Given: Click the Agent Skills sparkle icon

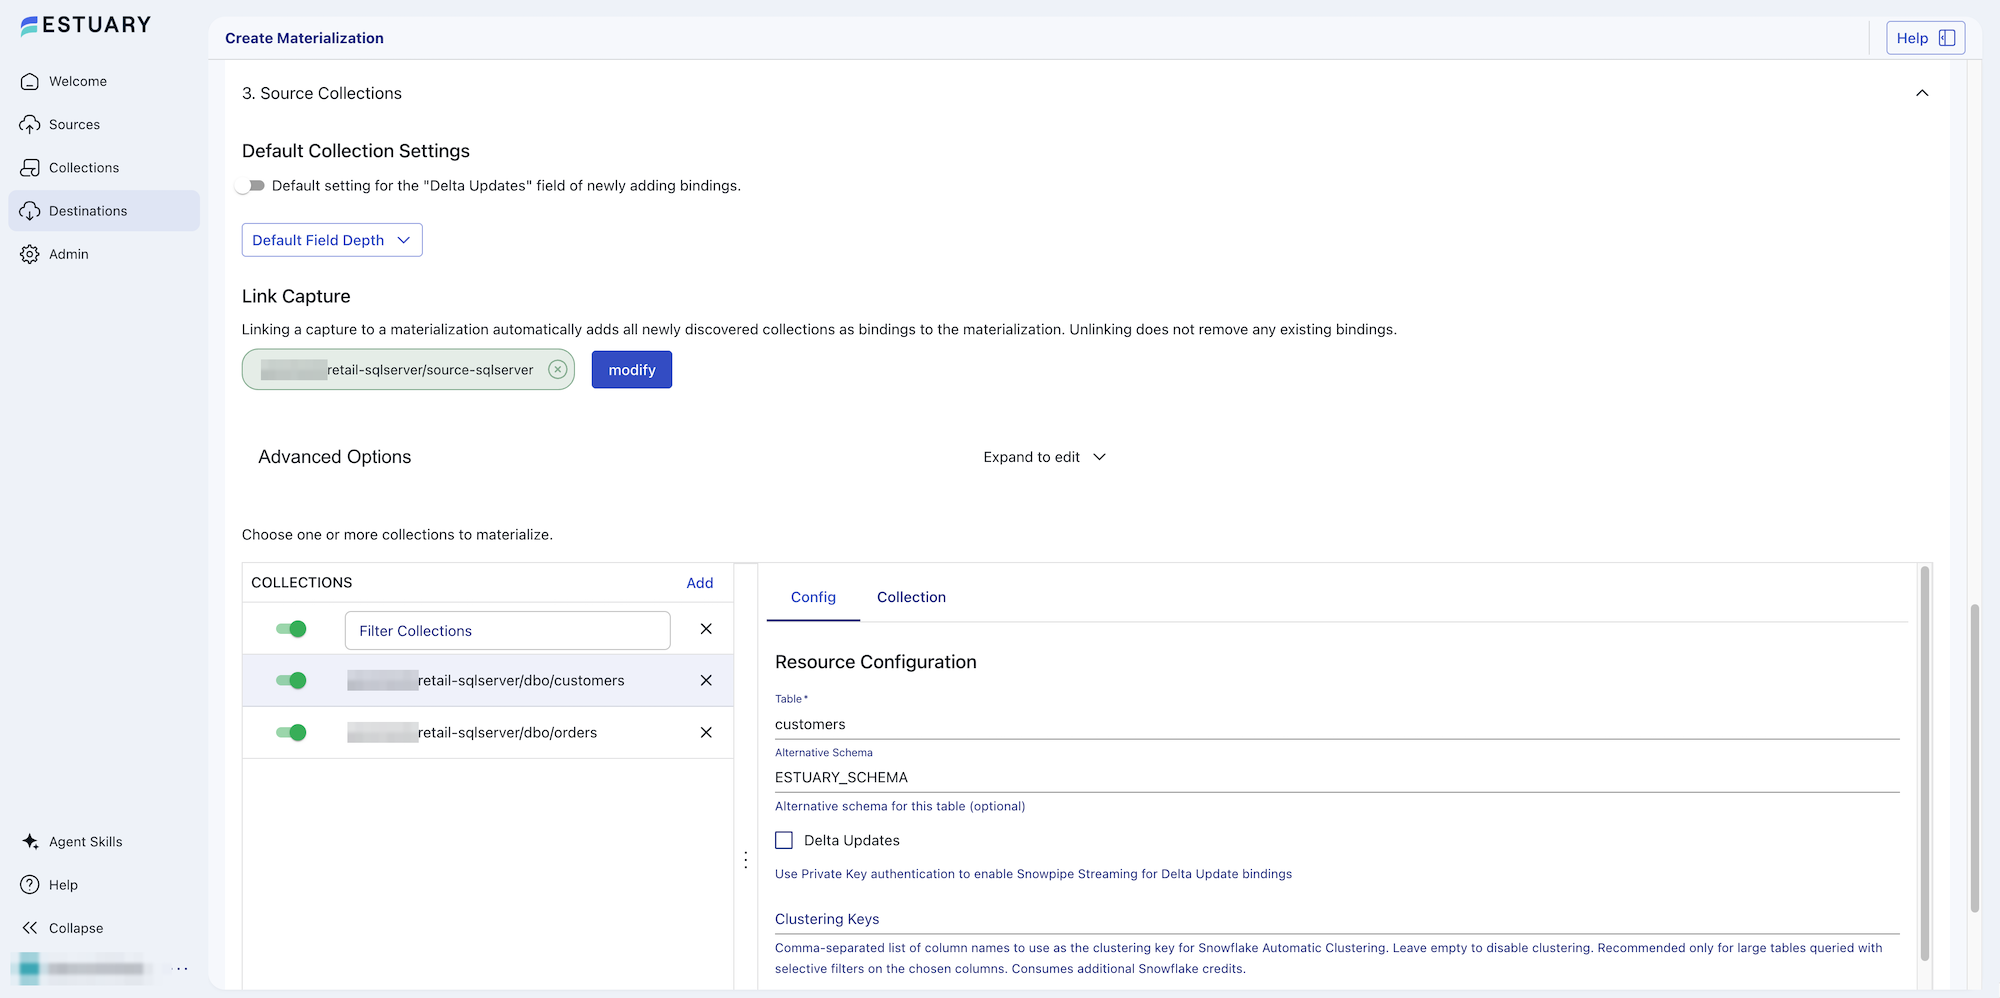Looking at the screenshot, I should coord(30,841).
